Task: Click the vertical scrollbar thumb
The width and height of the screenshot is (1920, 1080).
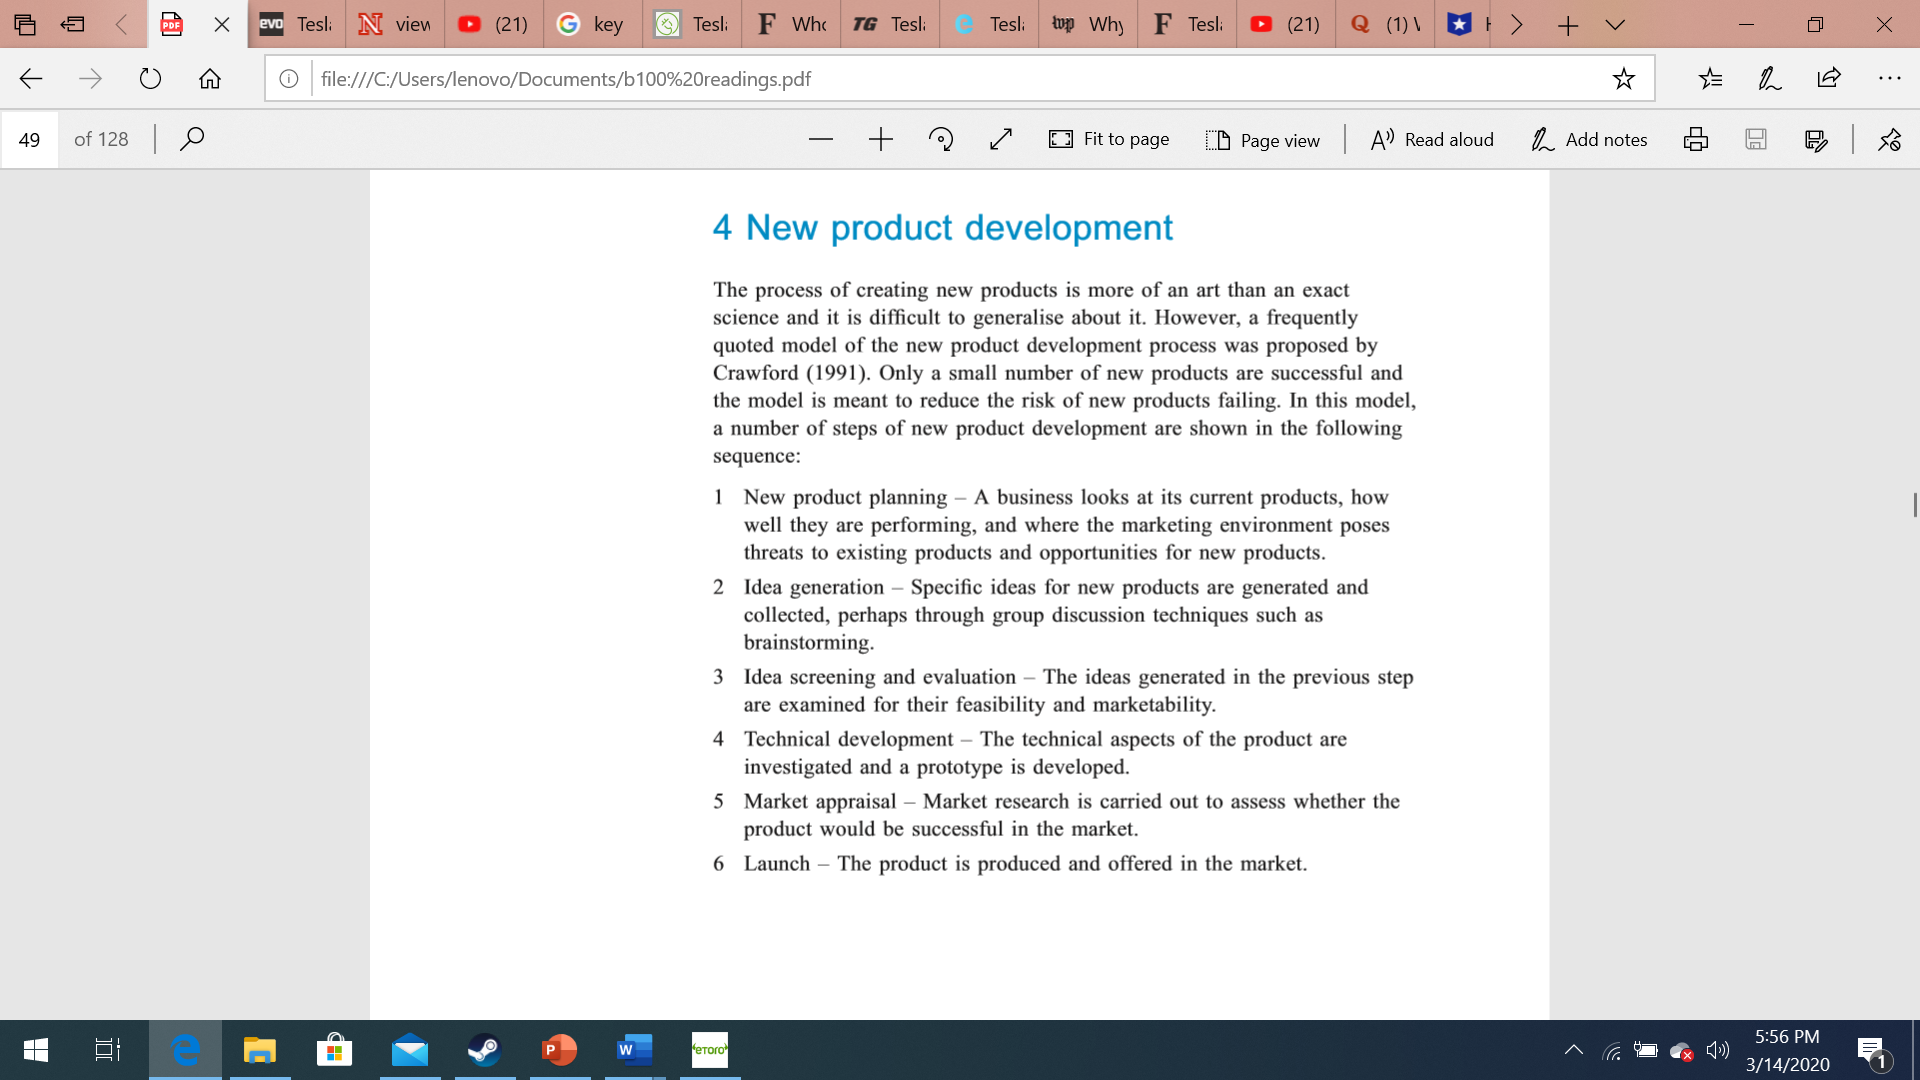Action: (1915, 505)
